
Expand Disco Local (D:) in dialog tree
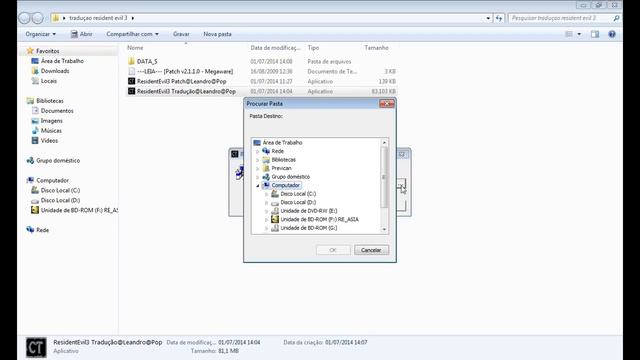267,203
